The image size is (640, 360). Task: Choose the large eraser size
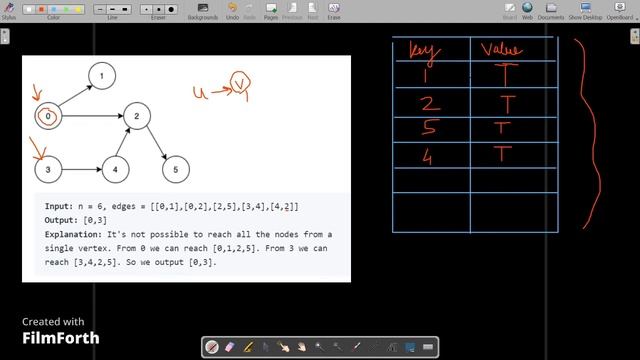click(x=171, y=9)
